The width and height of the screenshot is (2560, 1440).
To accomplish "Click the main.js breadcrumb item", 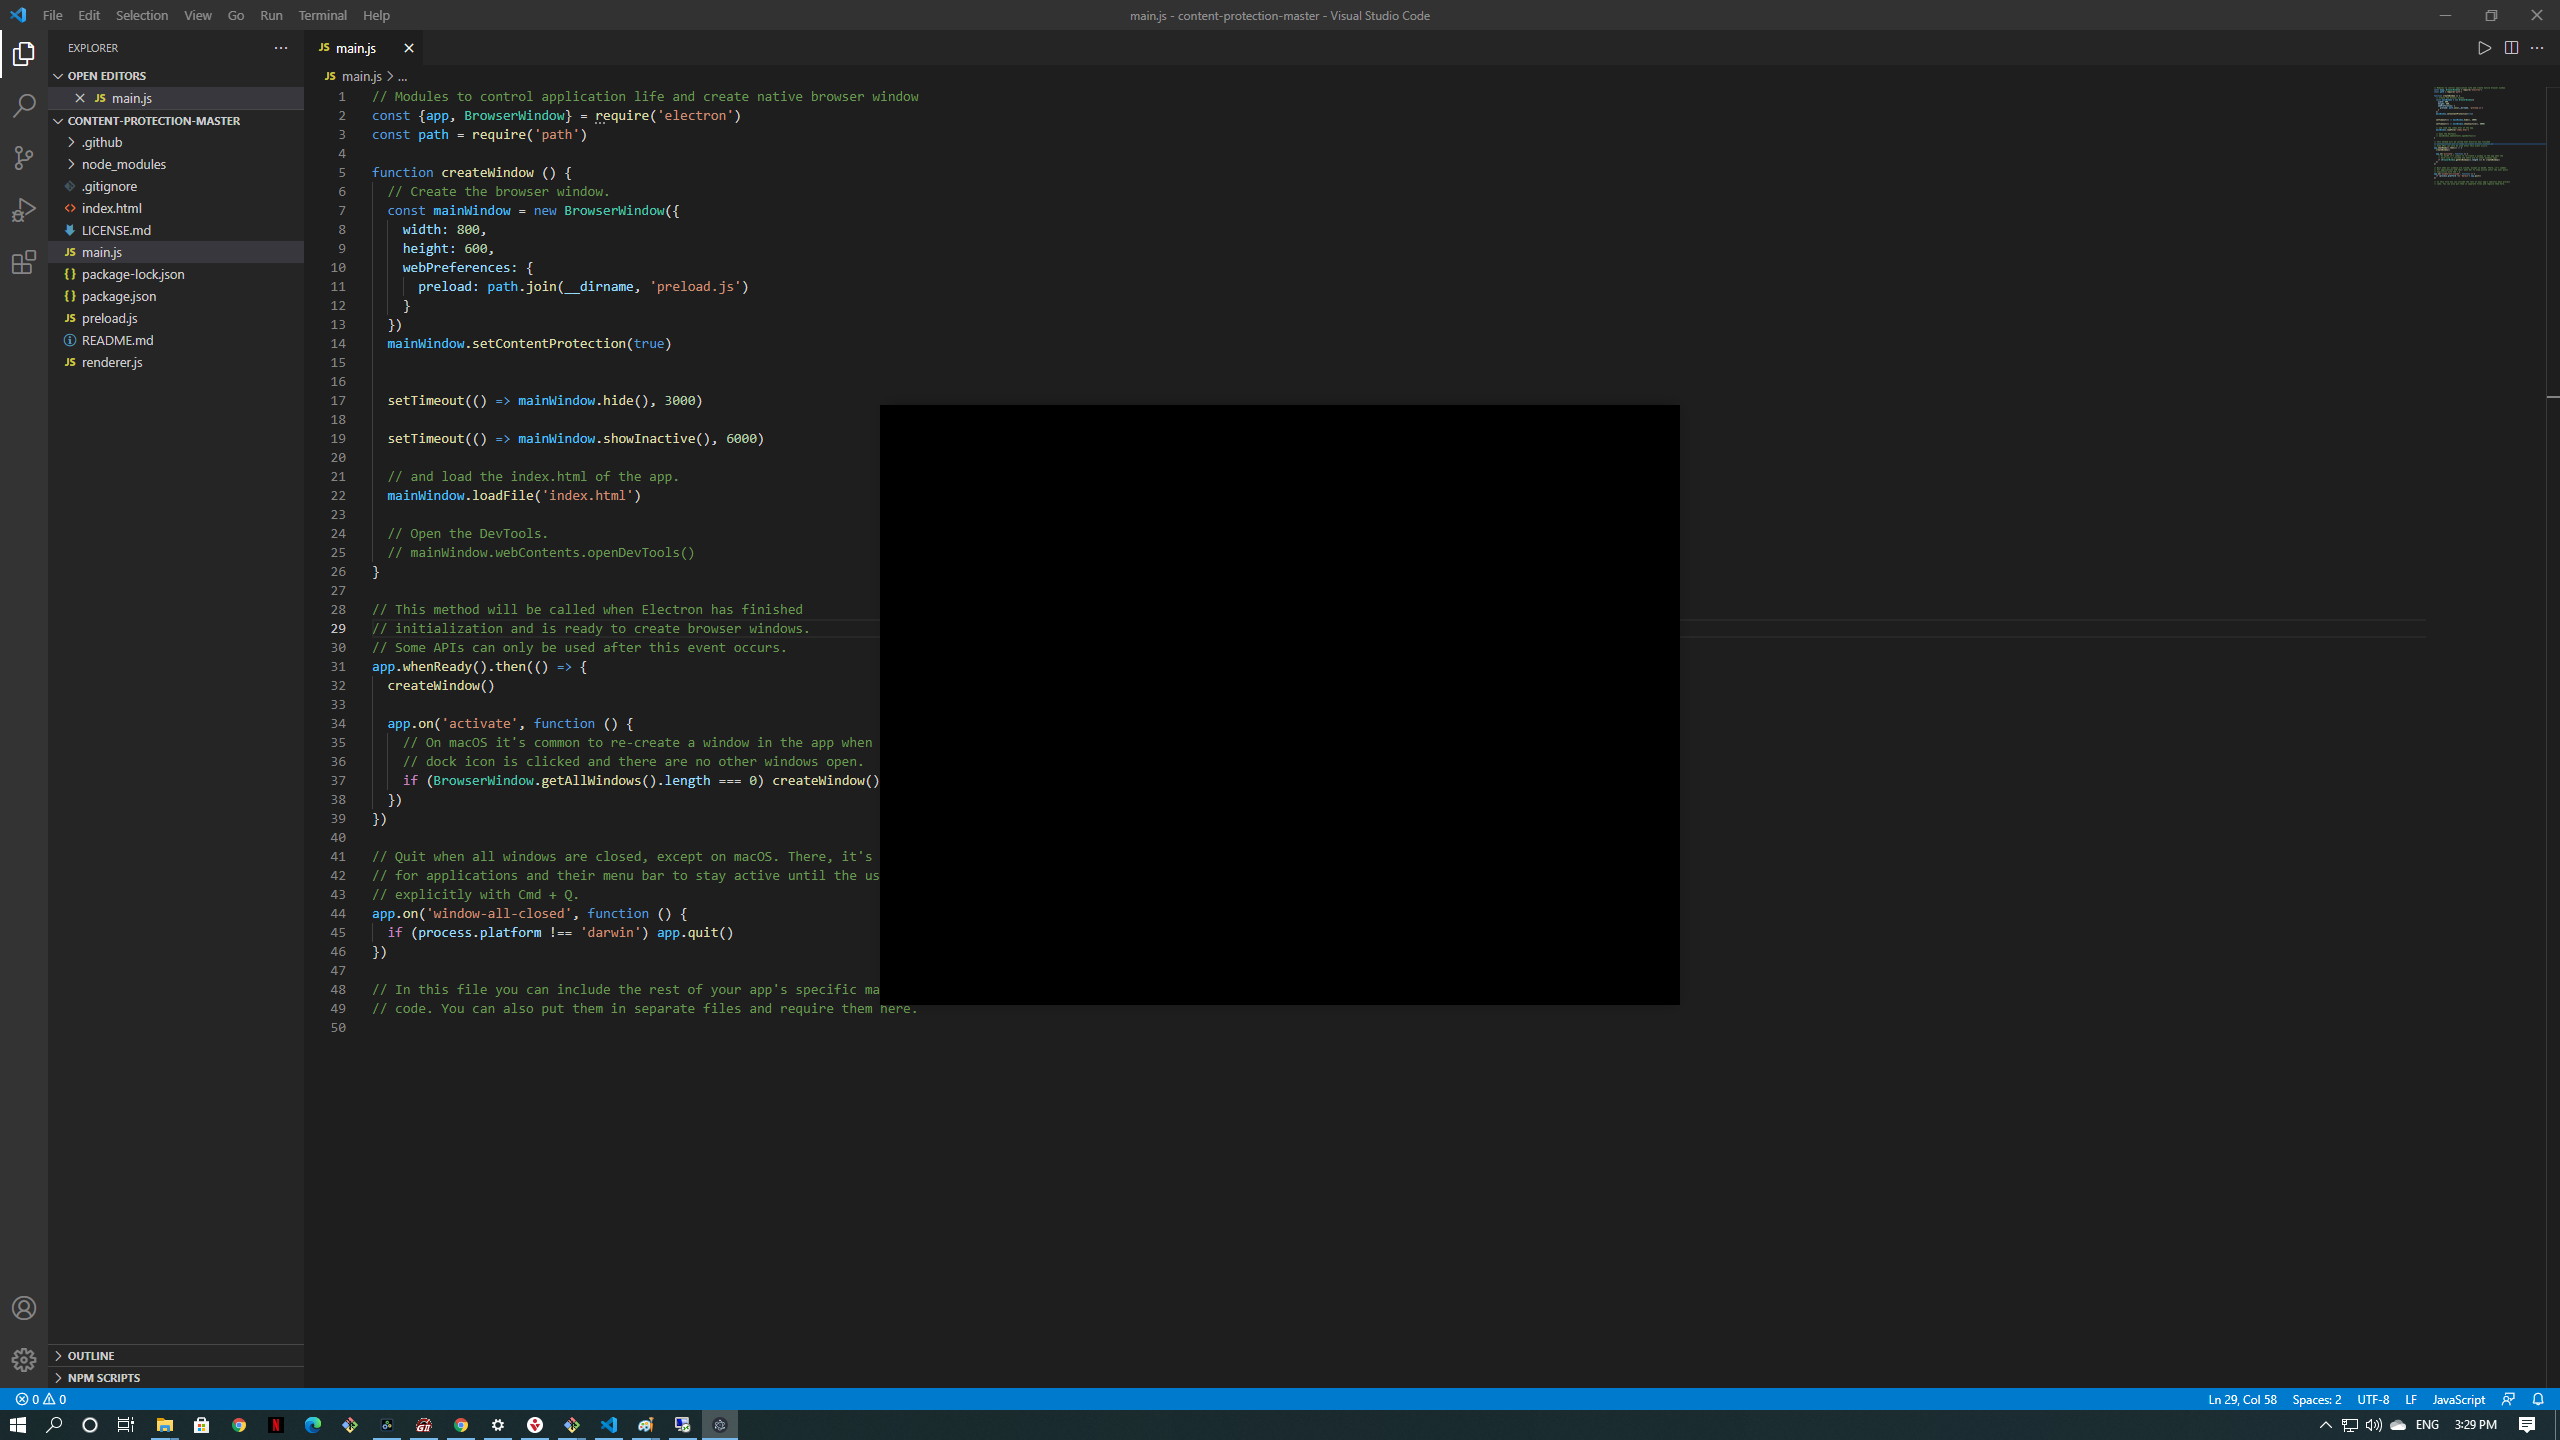I will tap(353, 76).
